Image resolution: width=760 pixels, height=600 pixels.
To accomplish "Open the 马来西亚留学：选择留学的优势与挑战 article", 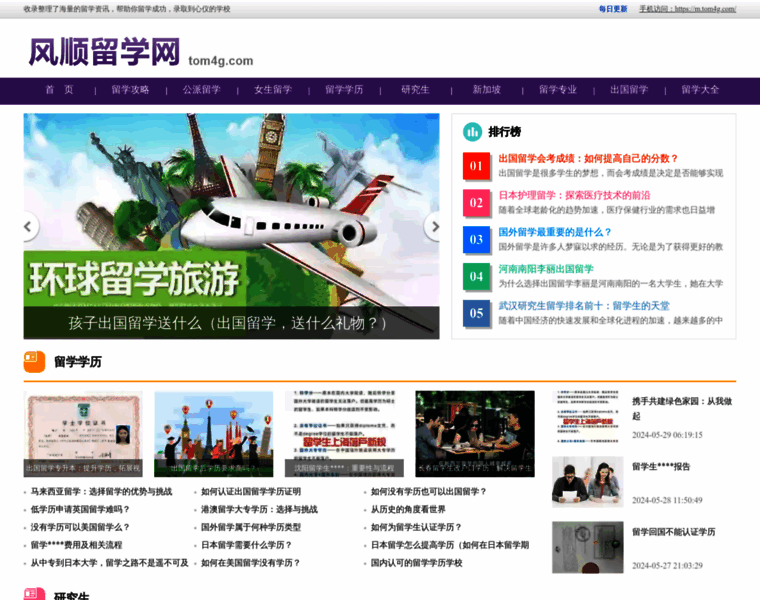I will click(x=101, y=492).
